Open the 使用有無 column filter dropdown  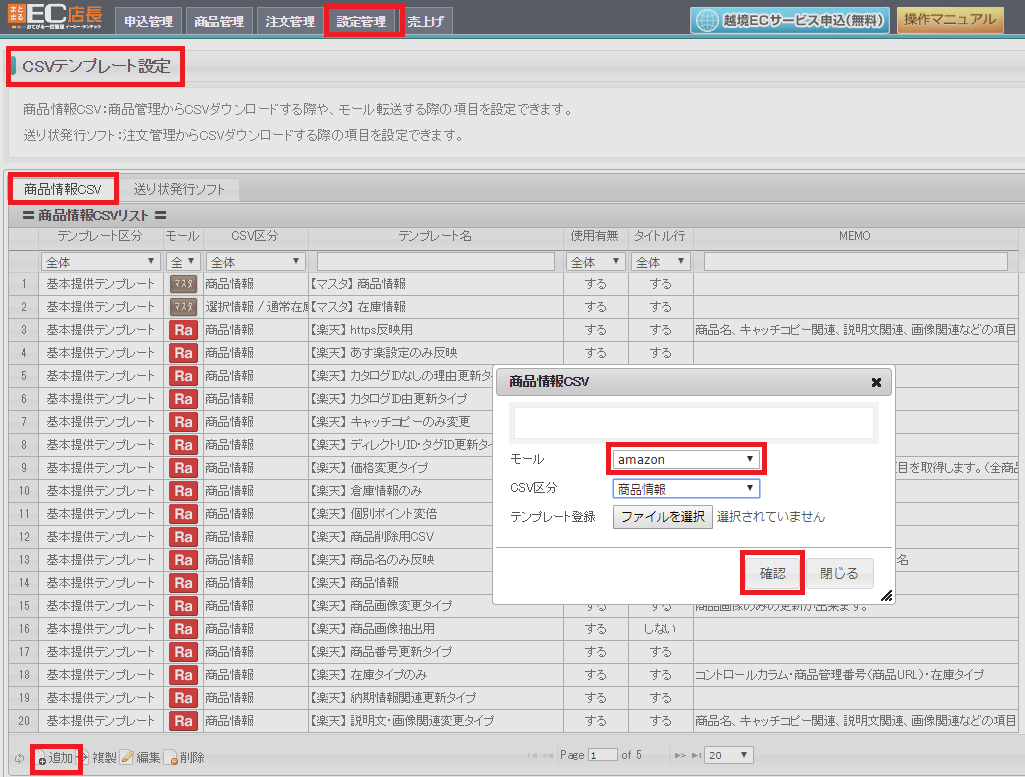coord(595,262)
